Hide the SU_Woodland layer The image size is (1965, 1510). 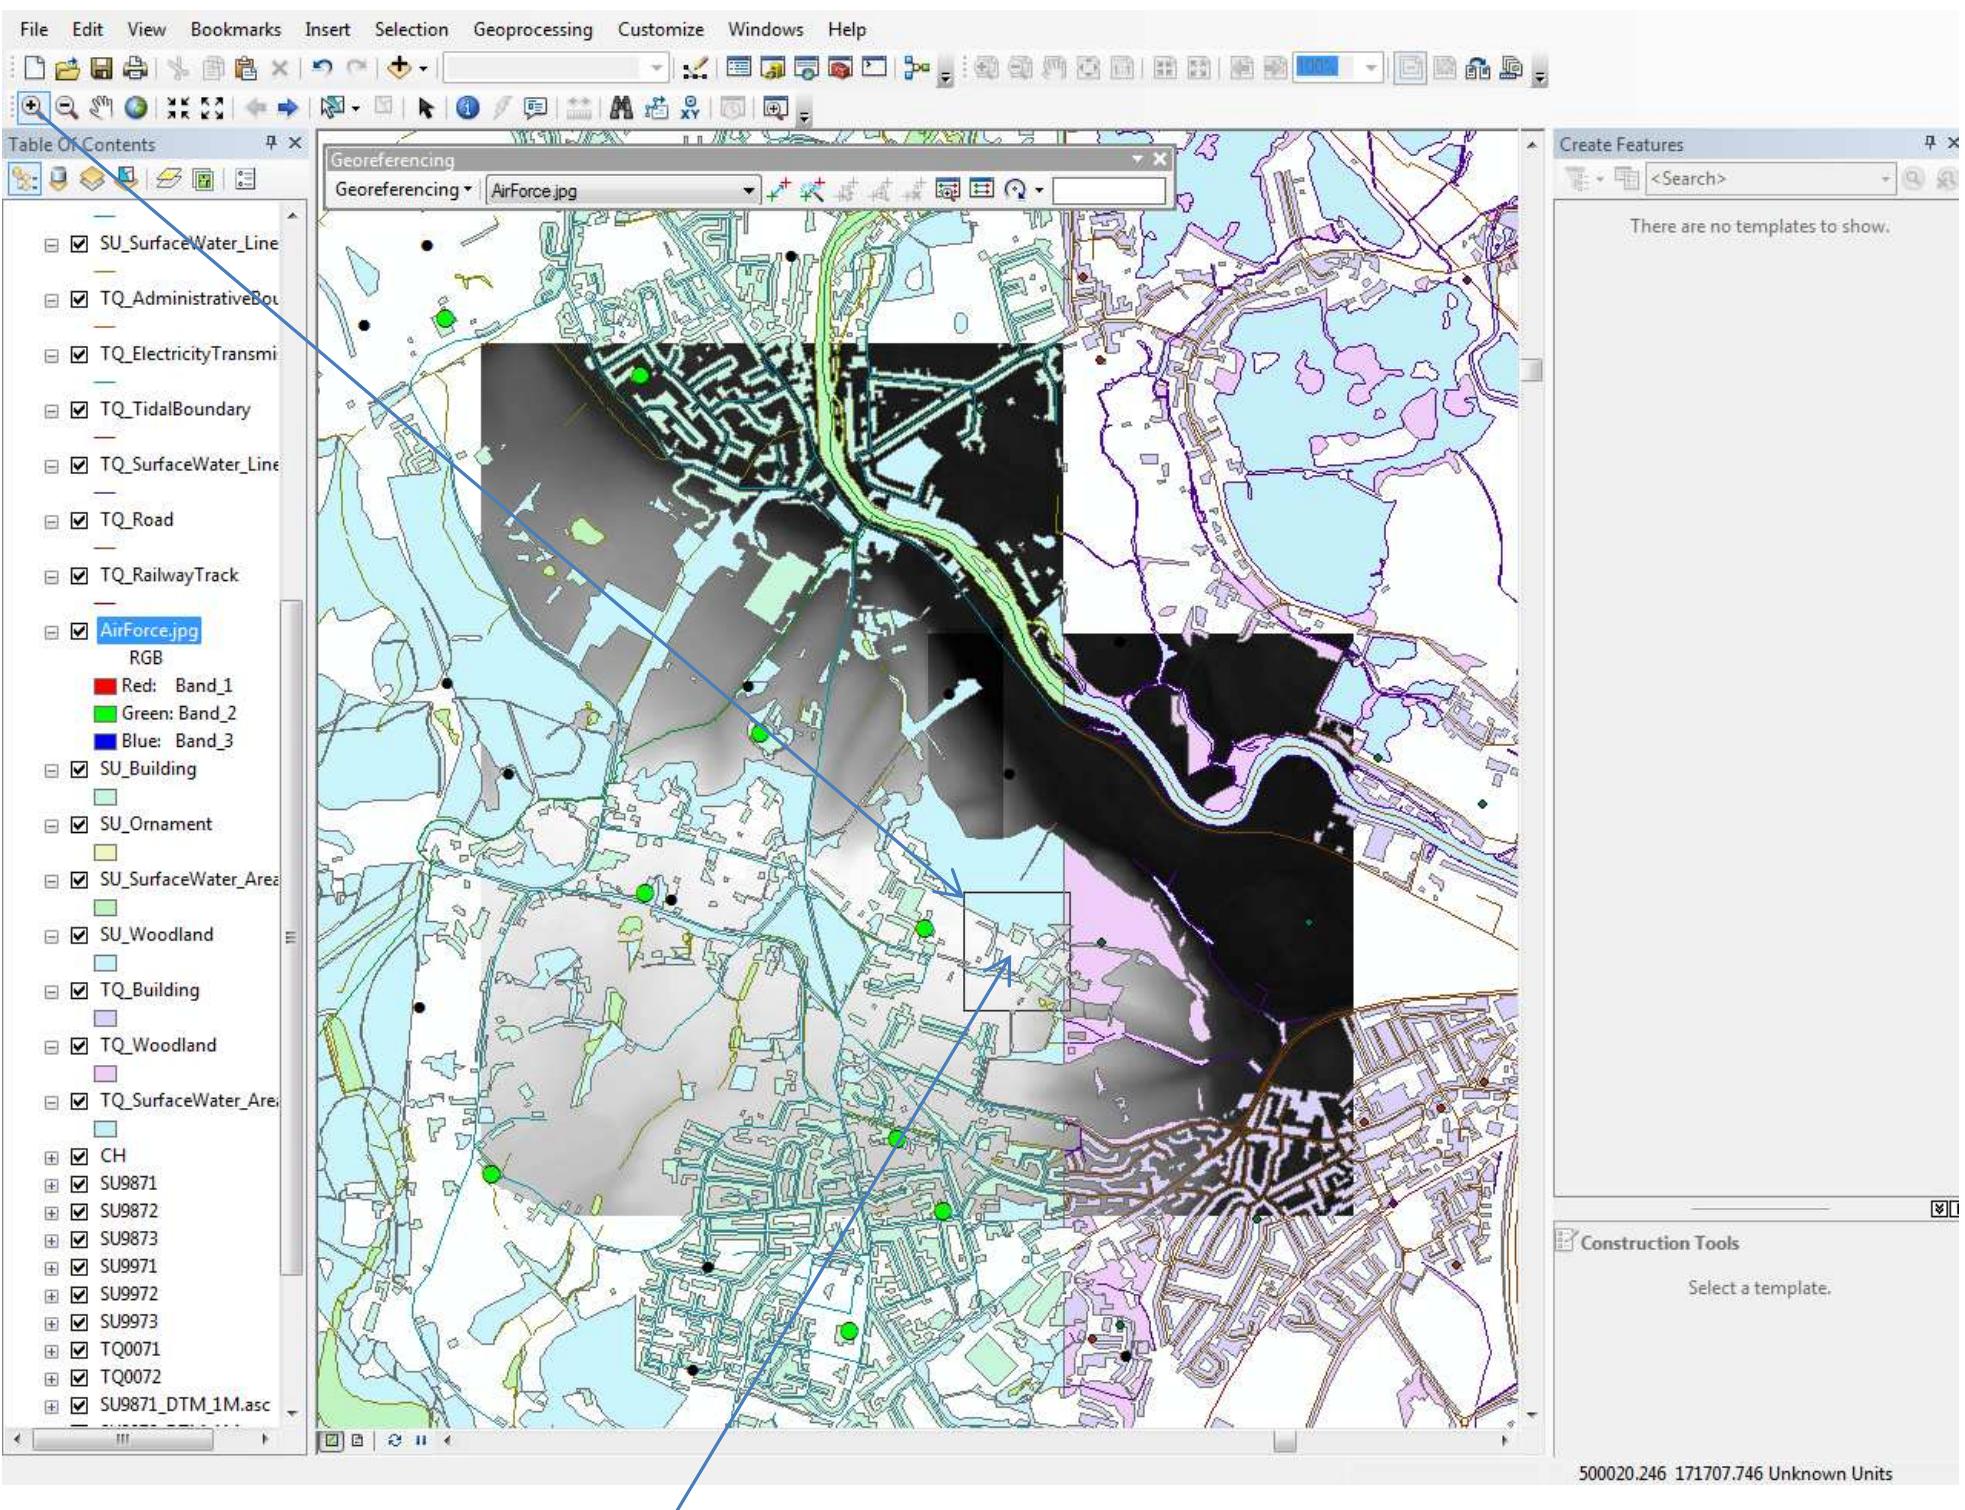(79, 935)
